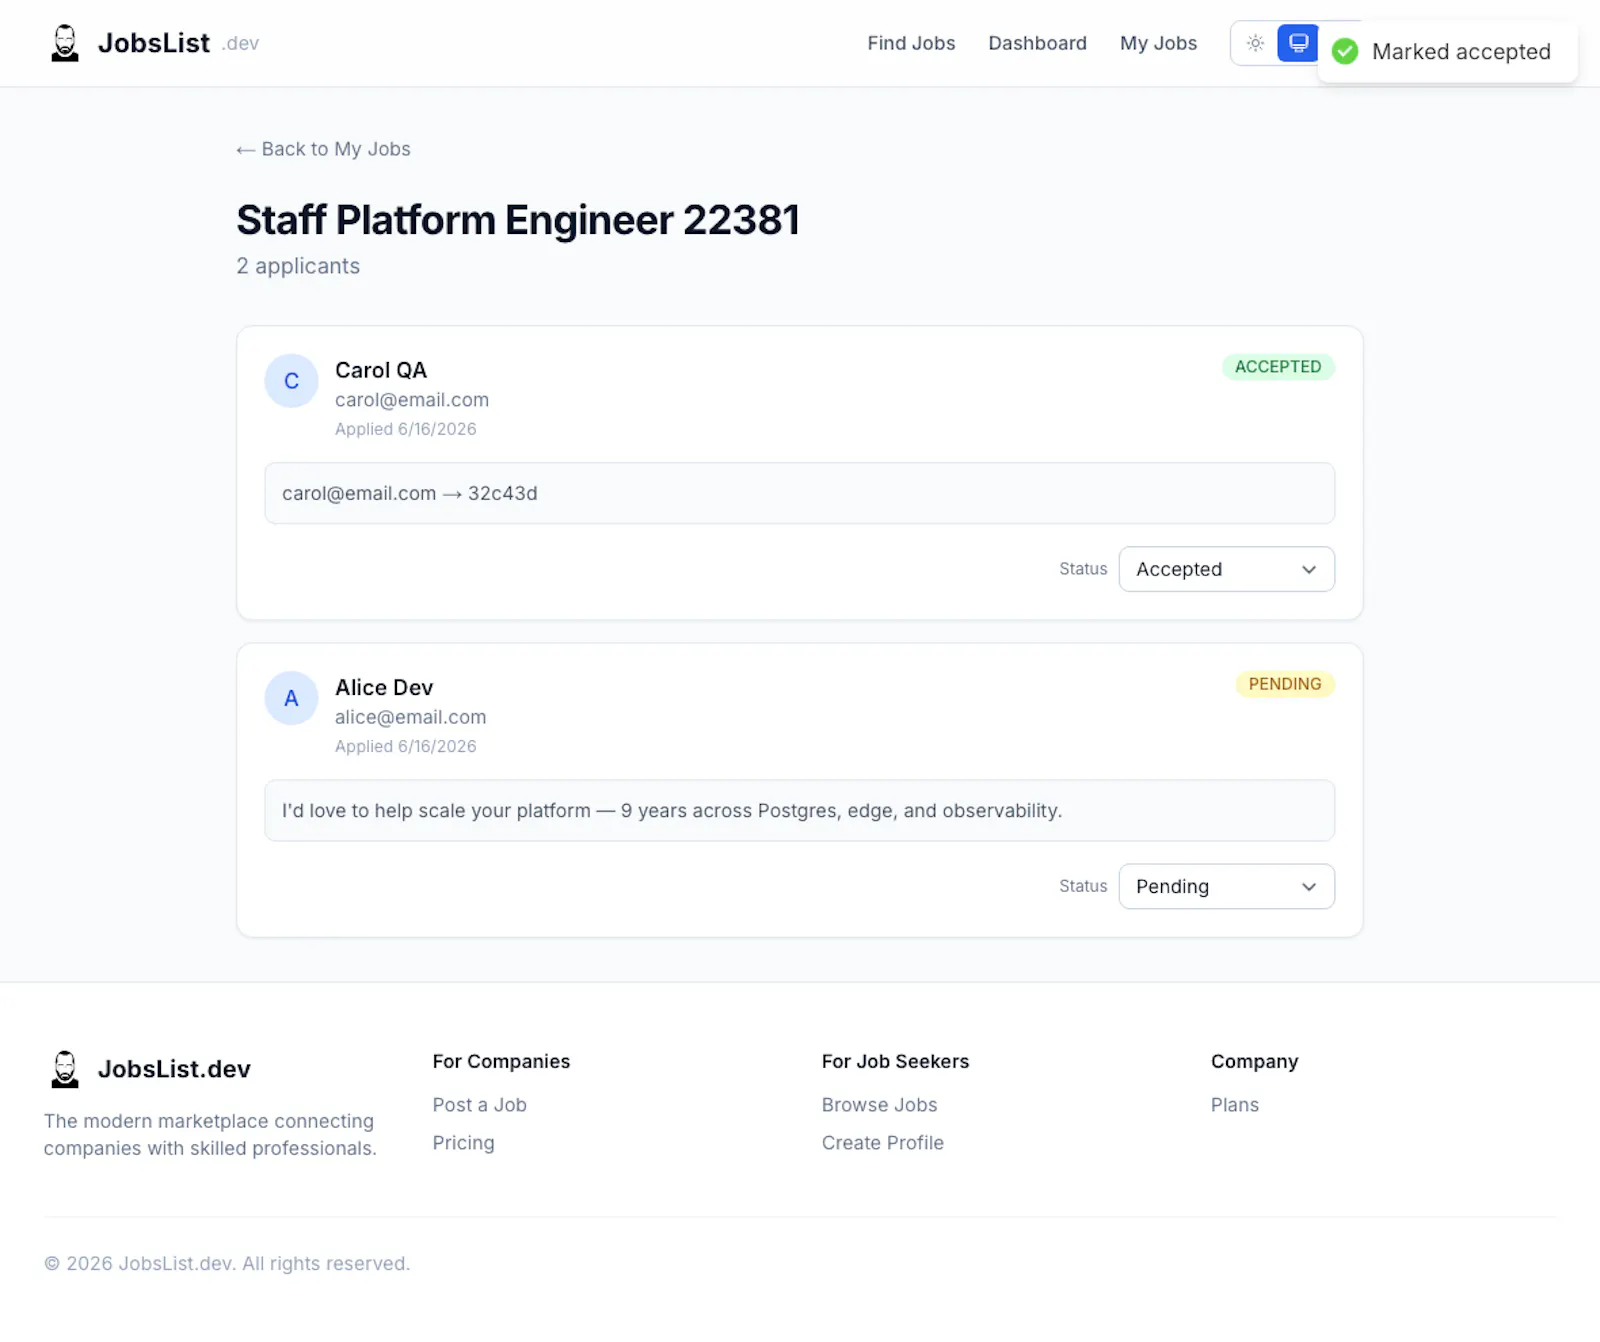1600x1342 pixels.
Task: Open Plans footer link
Action: (1234, 1105)
